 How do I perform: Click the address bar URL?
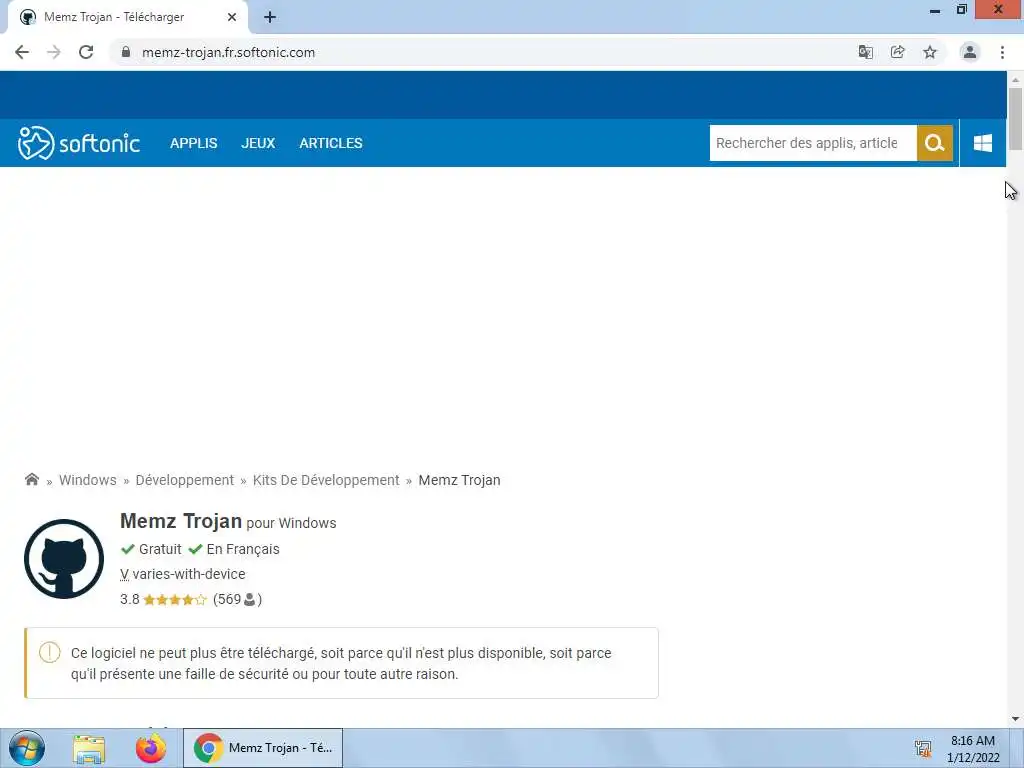[228, 52]
